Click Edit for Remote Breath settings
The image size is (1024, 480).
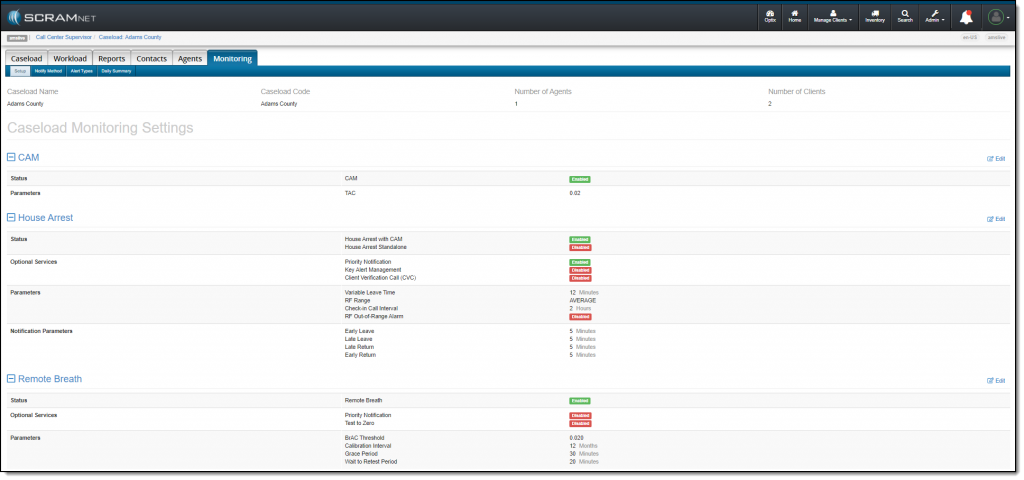pyautogui.click(x=995, y=380)
